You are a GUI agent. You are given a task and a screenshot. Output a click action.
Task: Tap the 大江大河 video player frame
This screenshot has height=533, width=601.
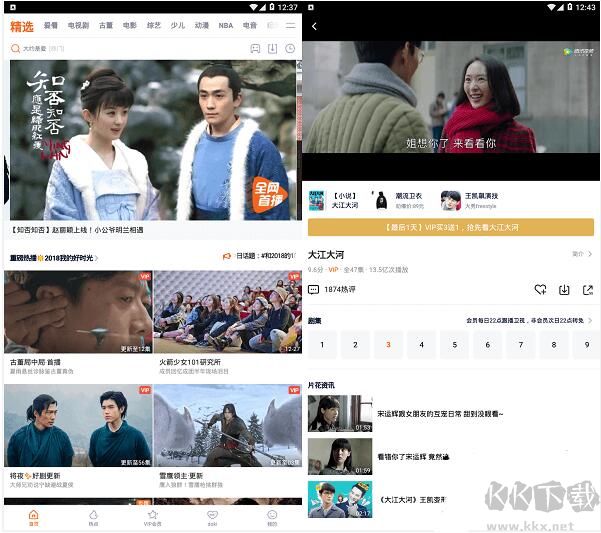tap(451, 97)
